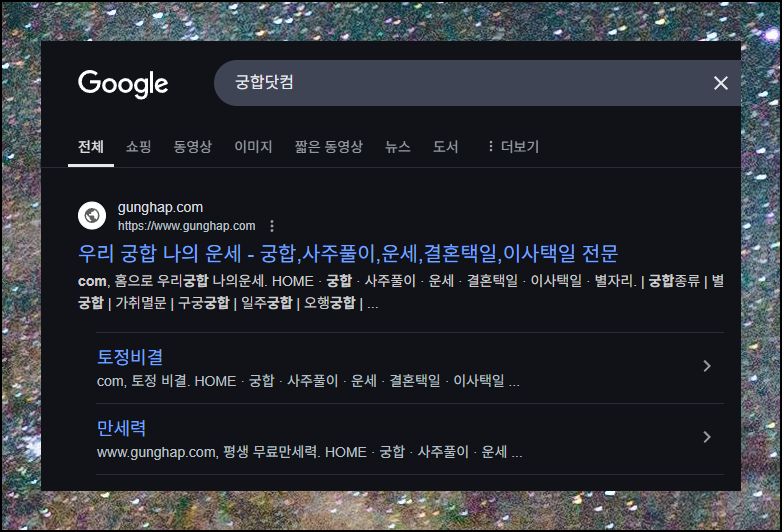
Task: Open the 우리 궁합 나의 운세 result title
Action: 348,253
